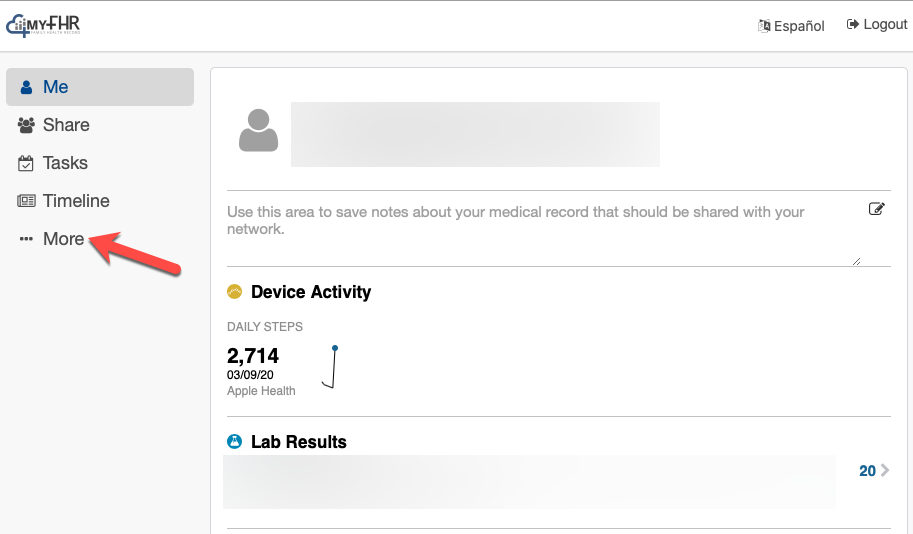Click the profile avatar placeholder
This screenshot has width=913, height=534.
[x=258, y=131]
